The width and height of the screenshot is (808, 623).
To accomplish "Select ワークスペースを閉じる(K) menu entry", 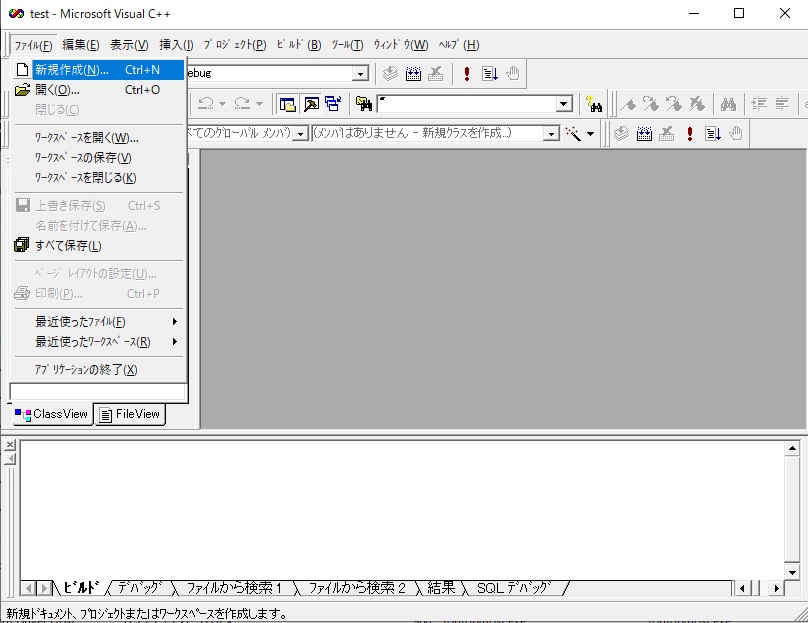I will (x=98, y=178).
